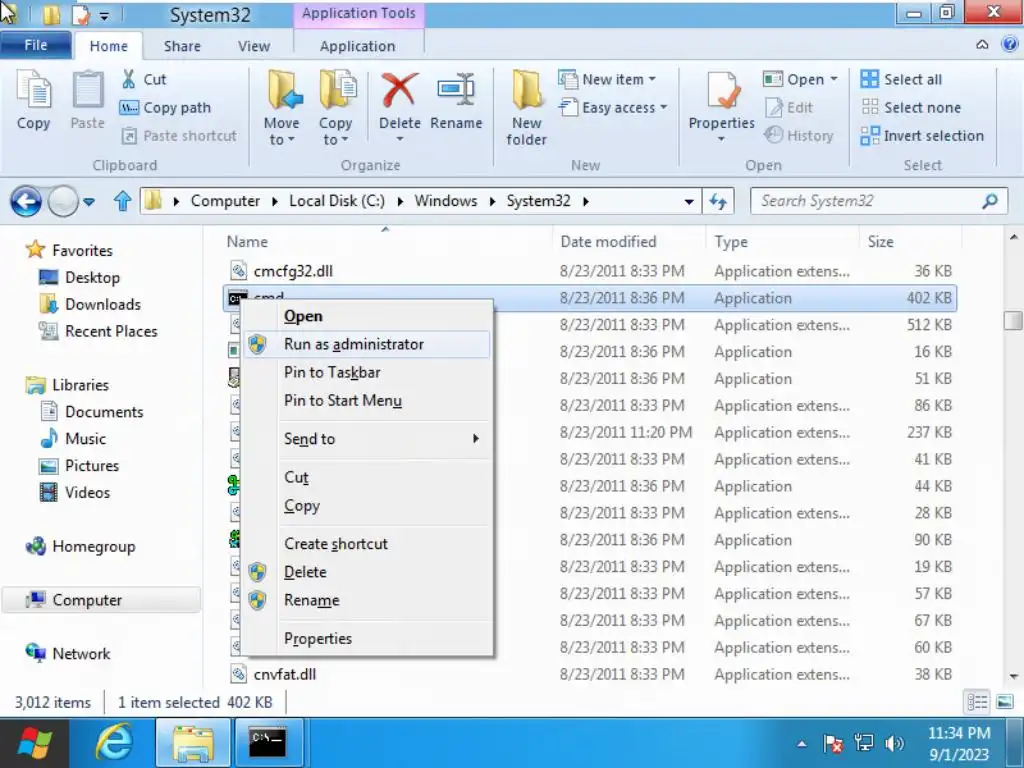
Task: Click the Properties checkmark icon in ribbon
Action: (722, 91)
